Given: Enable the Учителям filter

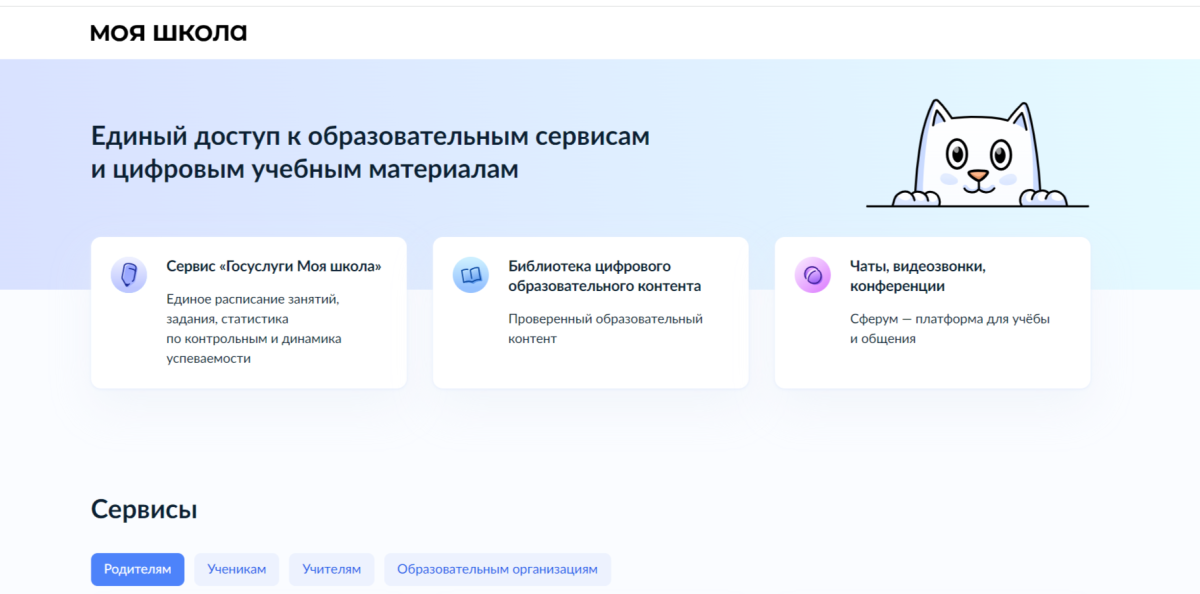Looking at the screenshot, I should pyautogui.click(x=331, y=569).
